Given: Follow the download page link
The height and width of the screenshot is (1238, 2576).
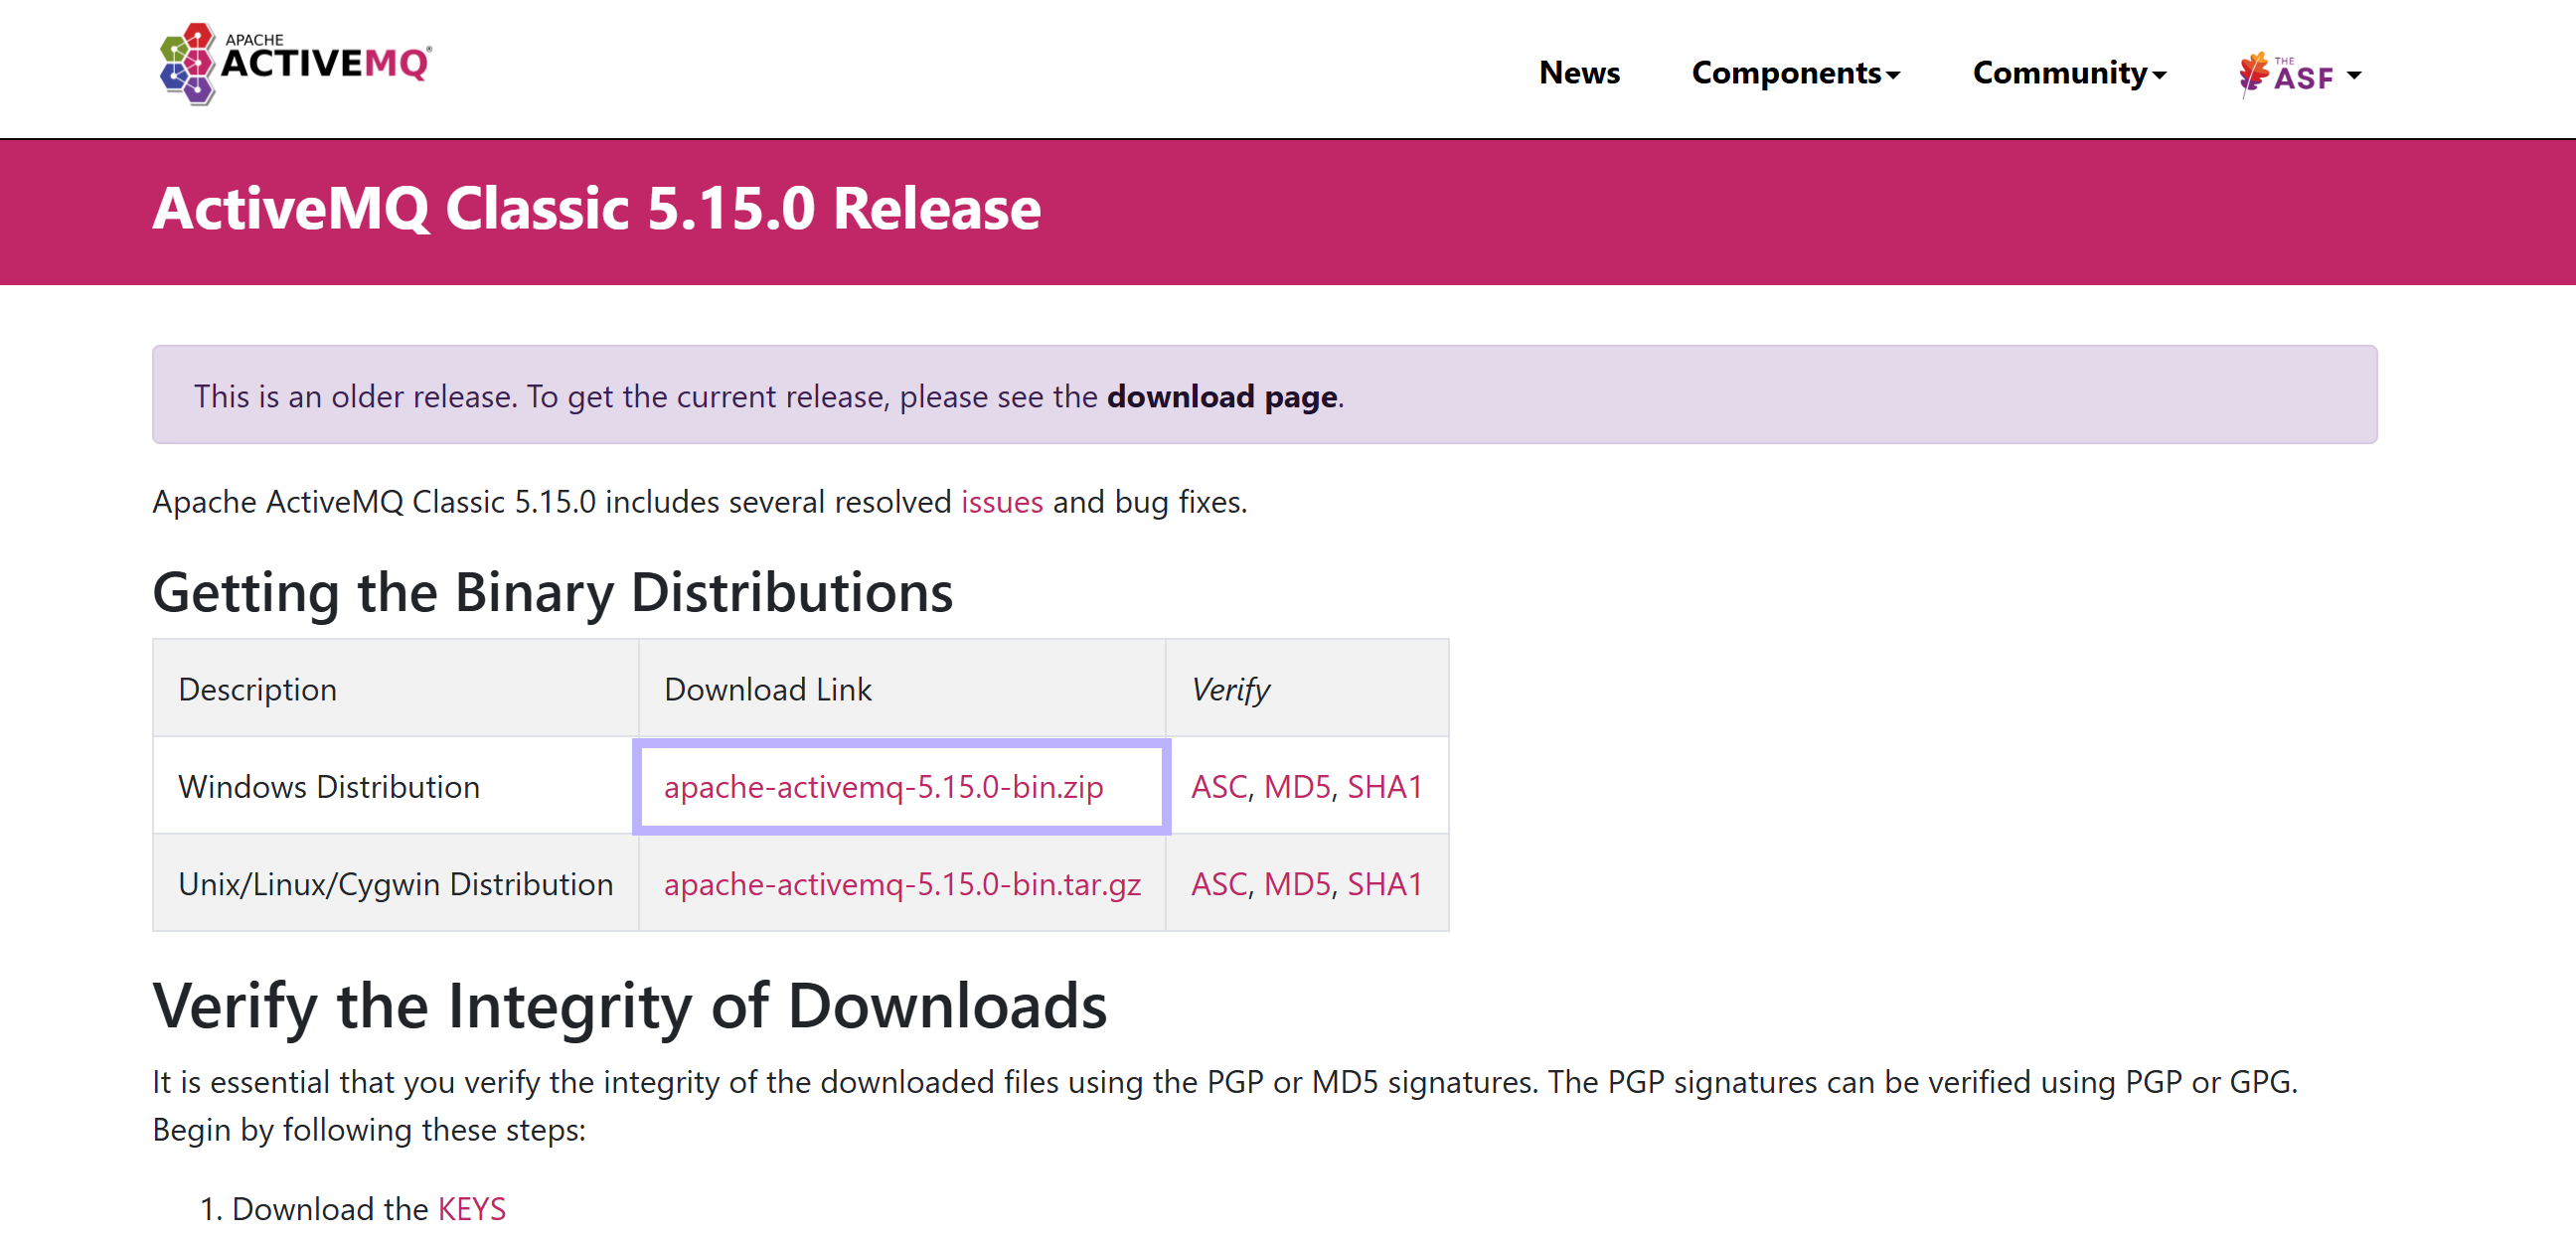Looking at the screenshot, I should 1221,397.
